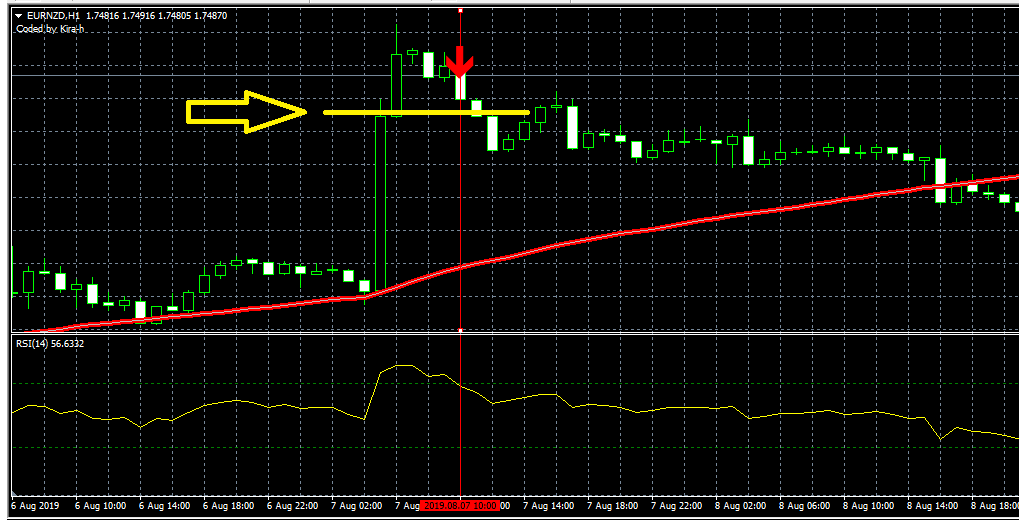Click the '8 Aug 02:00' time axis label
Image resolution: width=1020 pixels, height=520 pixels.
point(741,506)
